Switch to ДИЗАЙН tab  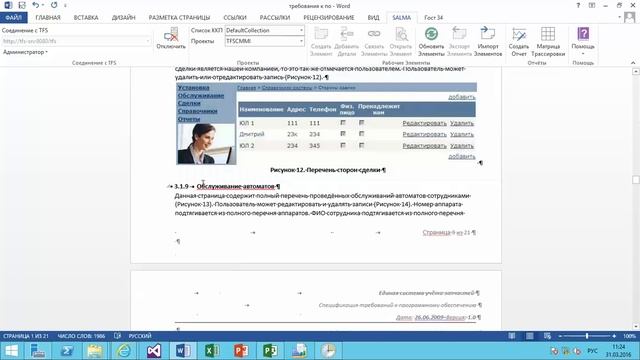pos(123,18)
